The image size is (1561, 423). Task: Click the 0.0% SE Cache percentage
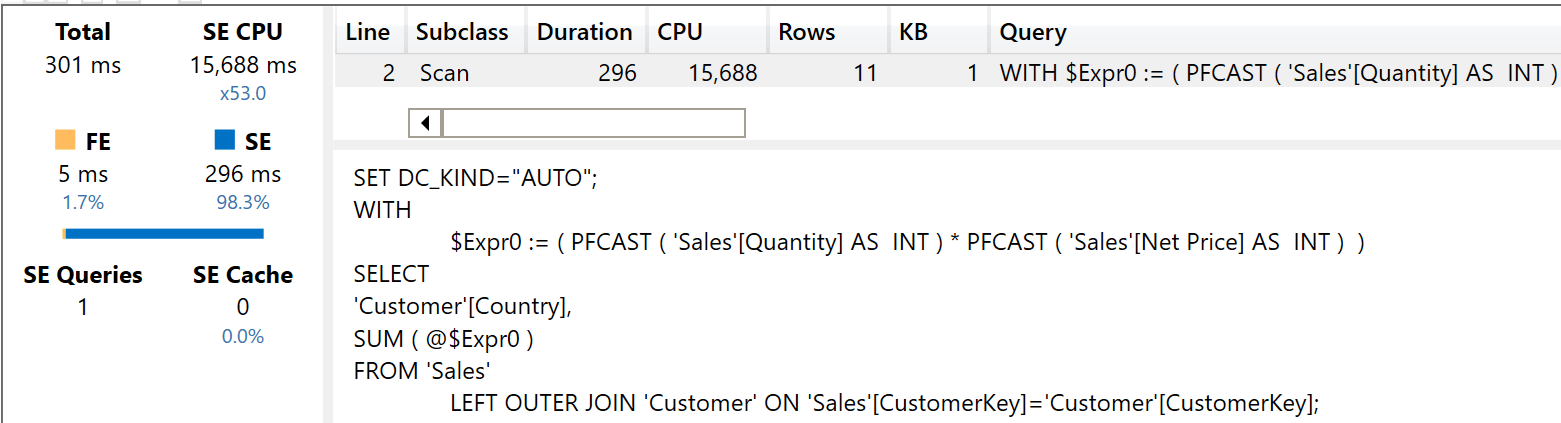click(x=243, y=336)
